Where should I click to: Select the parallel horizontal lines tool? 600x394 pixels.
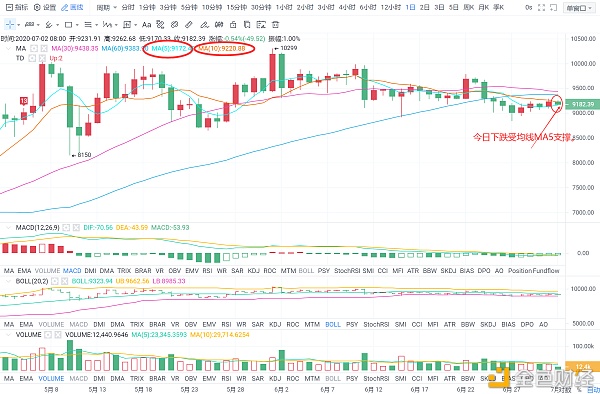click(88, 25)
